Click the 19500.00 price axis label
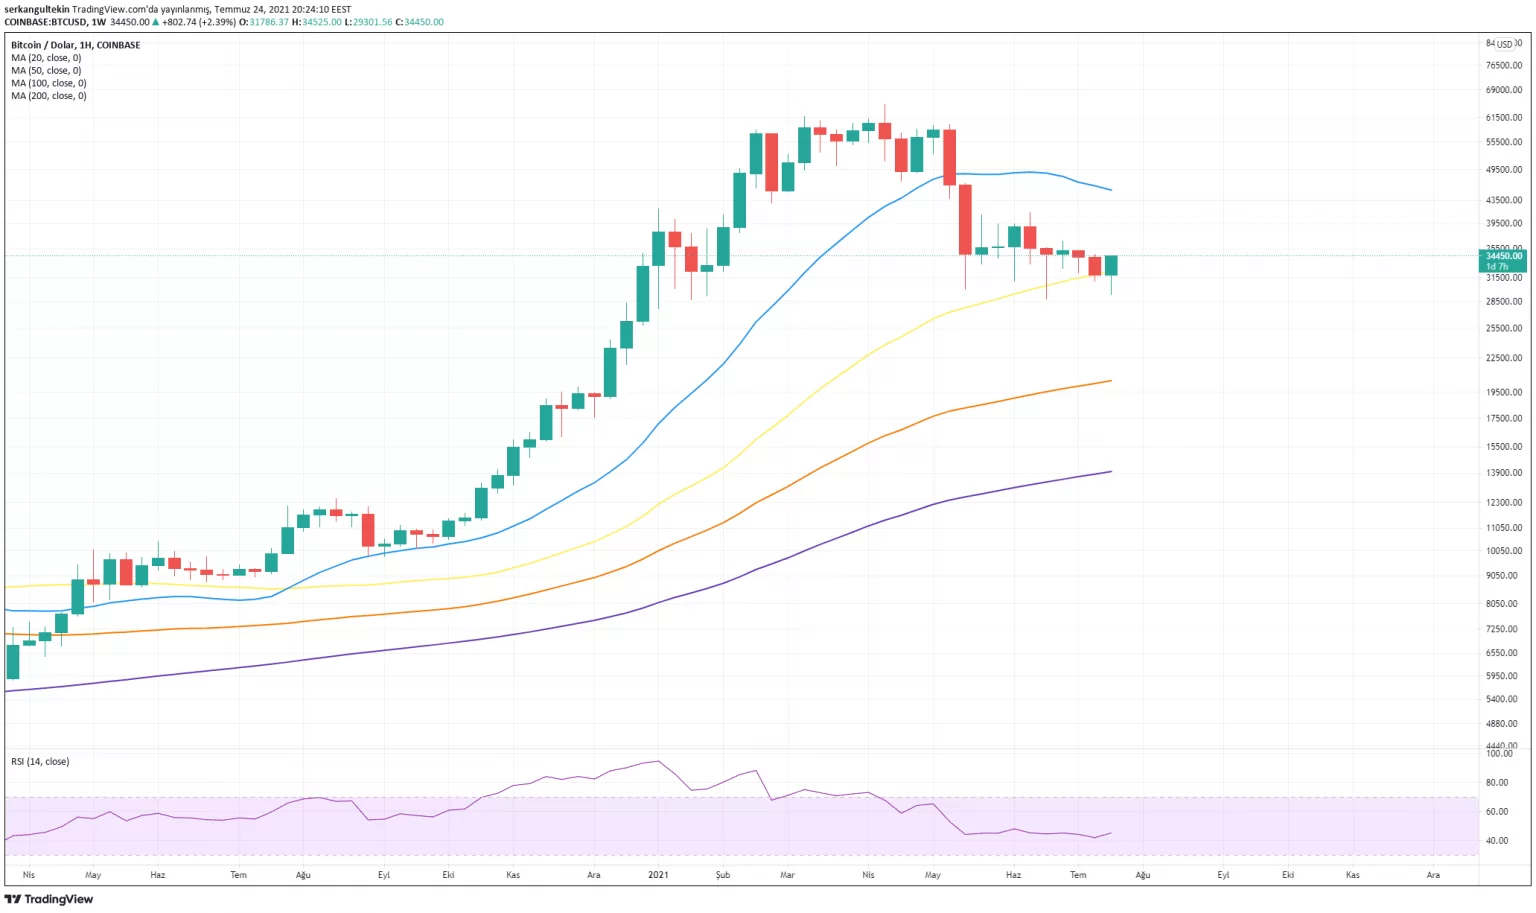 (1503, 393)
